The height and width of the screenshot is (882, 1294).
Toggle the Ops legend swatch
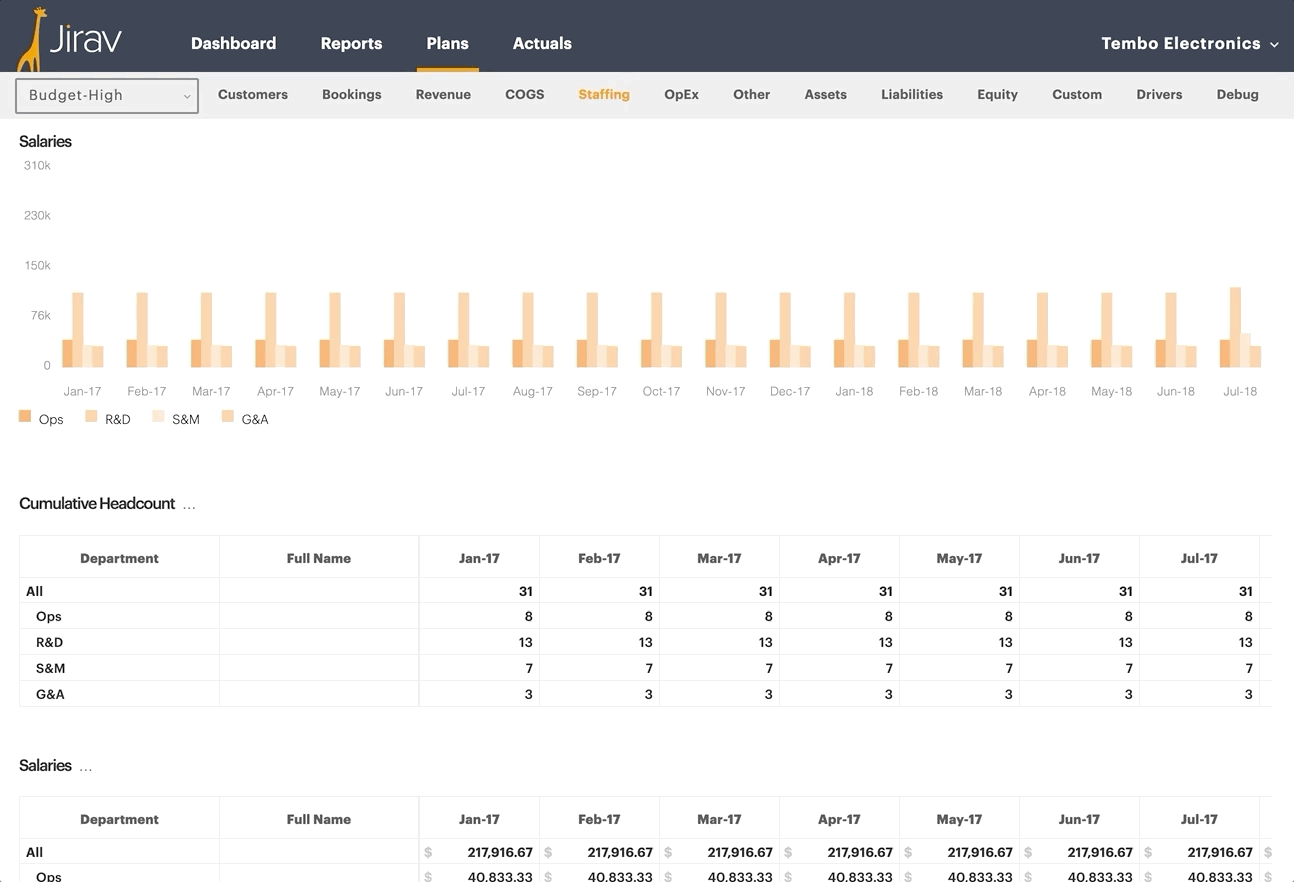25,417
